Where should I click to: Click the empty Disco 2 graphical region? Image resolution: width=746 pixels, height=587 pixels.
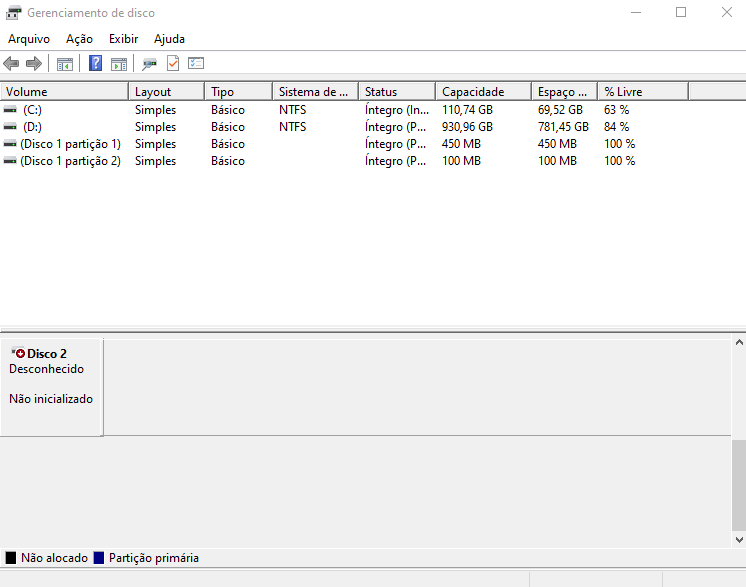(x=417, y=387)
